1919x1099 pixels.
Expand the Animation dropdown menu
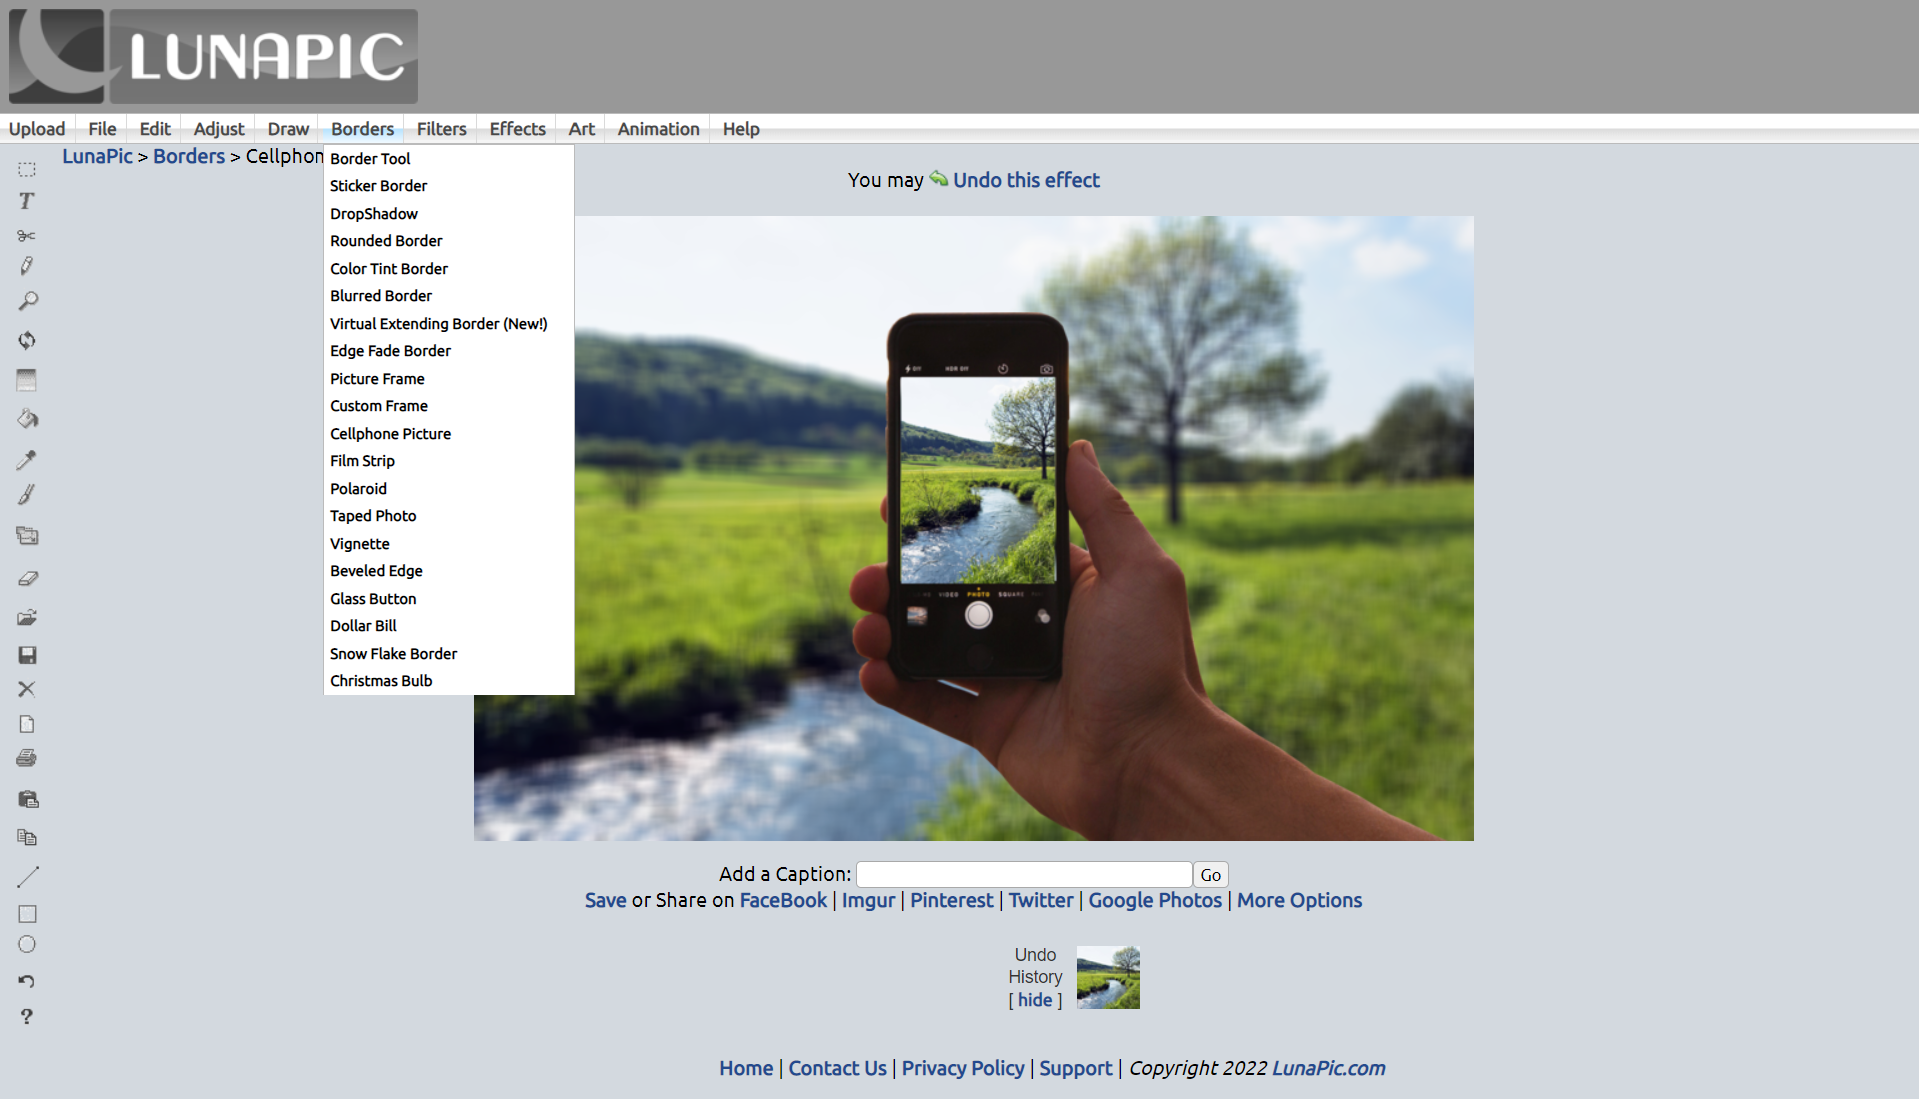[x=658, y=129]
